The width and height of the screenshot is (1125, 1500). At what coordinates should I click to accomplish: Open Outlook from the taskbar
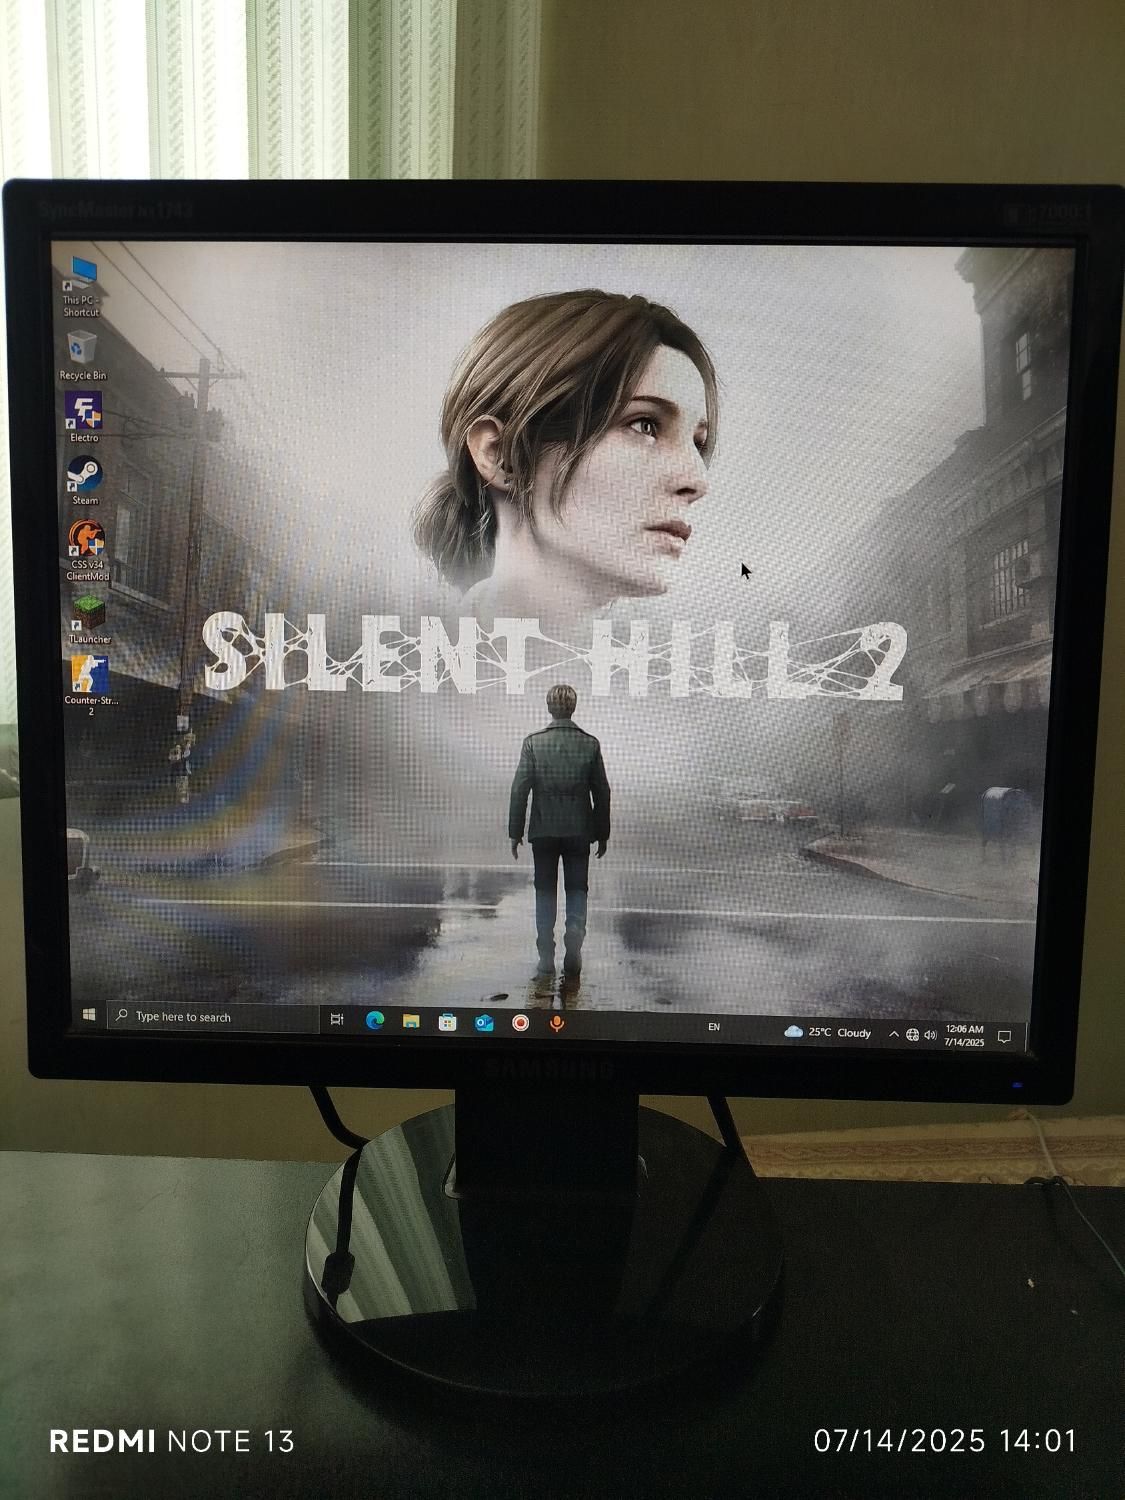484,1022
